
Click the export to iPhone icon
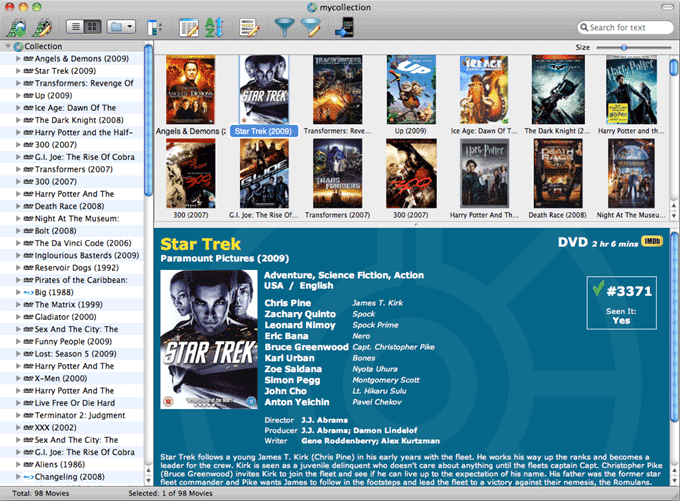(x=344, y=27)
